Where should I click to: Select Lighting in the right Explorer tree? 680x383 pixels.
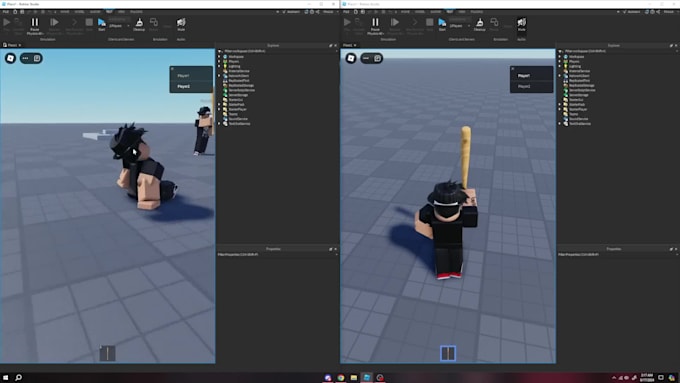pyautogui.click(x=574, y=66)
